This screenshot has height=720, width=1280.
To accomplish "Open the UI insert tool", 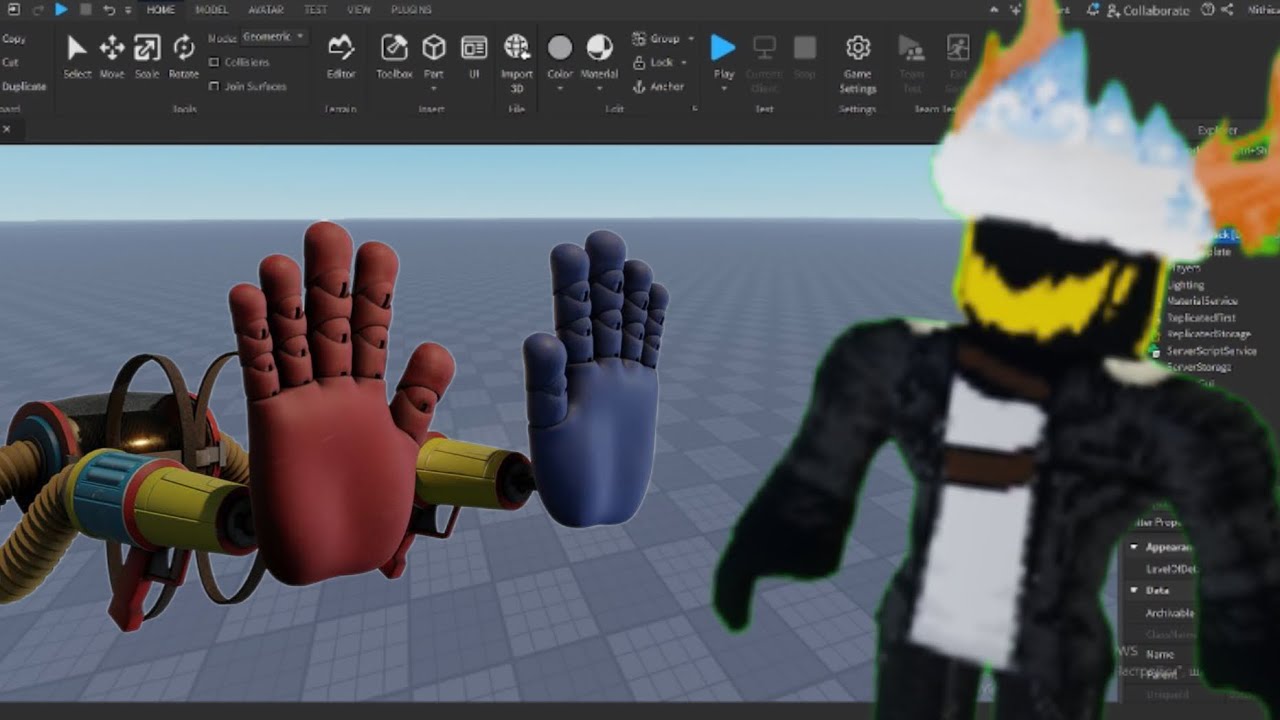I will tap(473, 47).
